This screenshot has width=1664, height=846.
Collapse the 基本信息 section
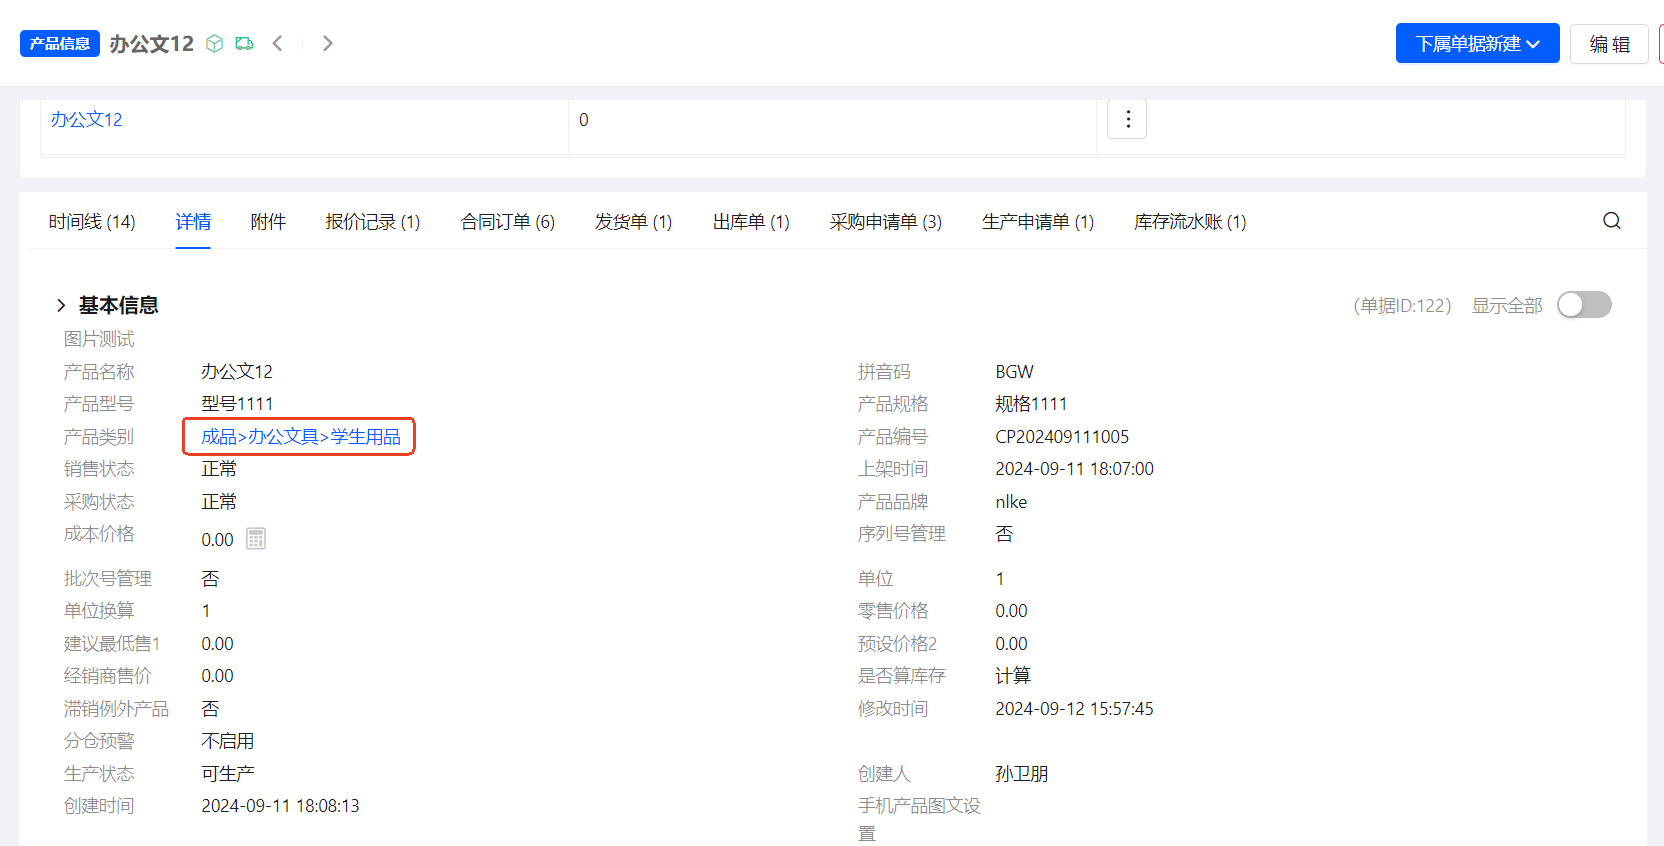(61, 305)
